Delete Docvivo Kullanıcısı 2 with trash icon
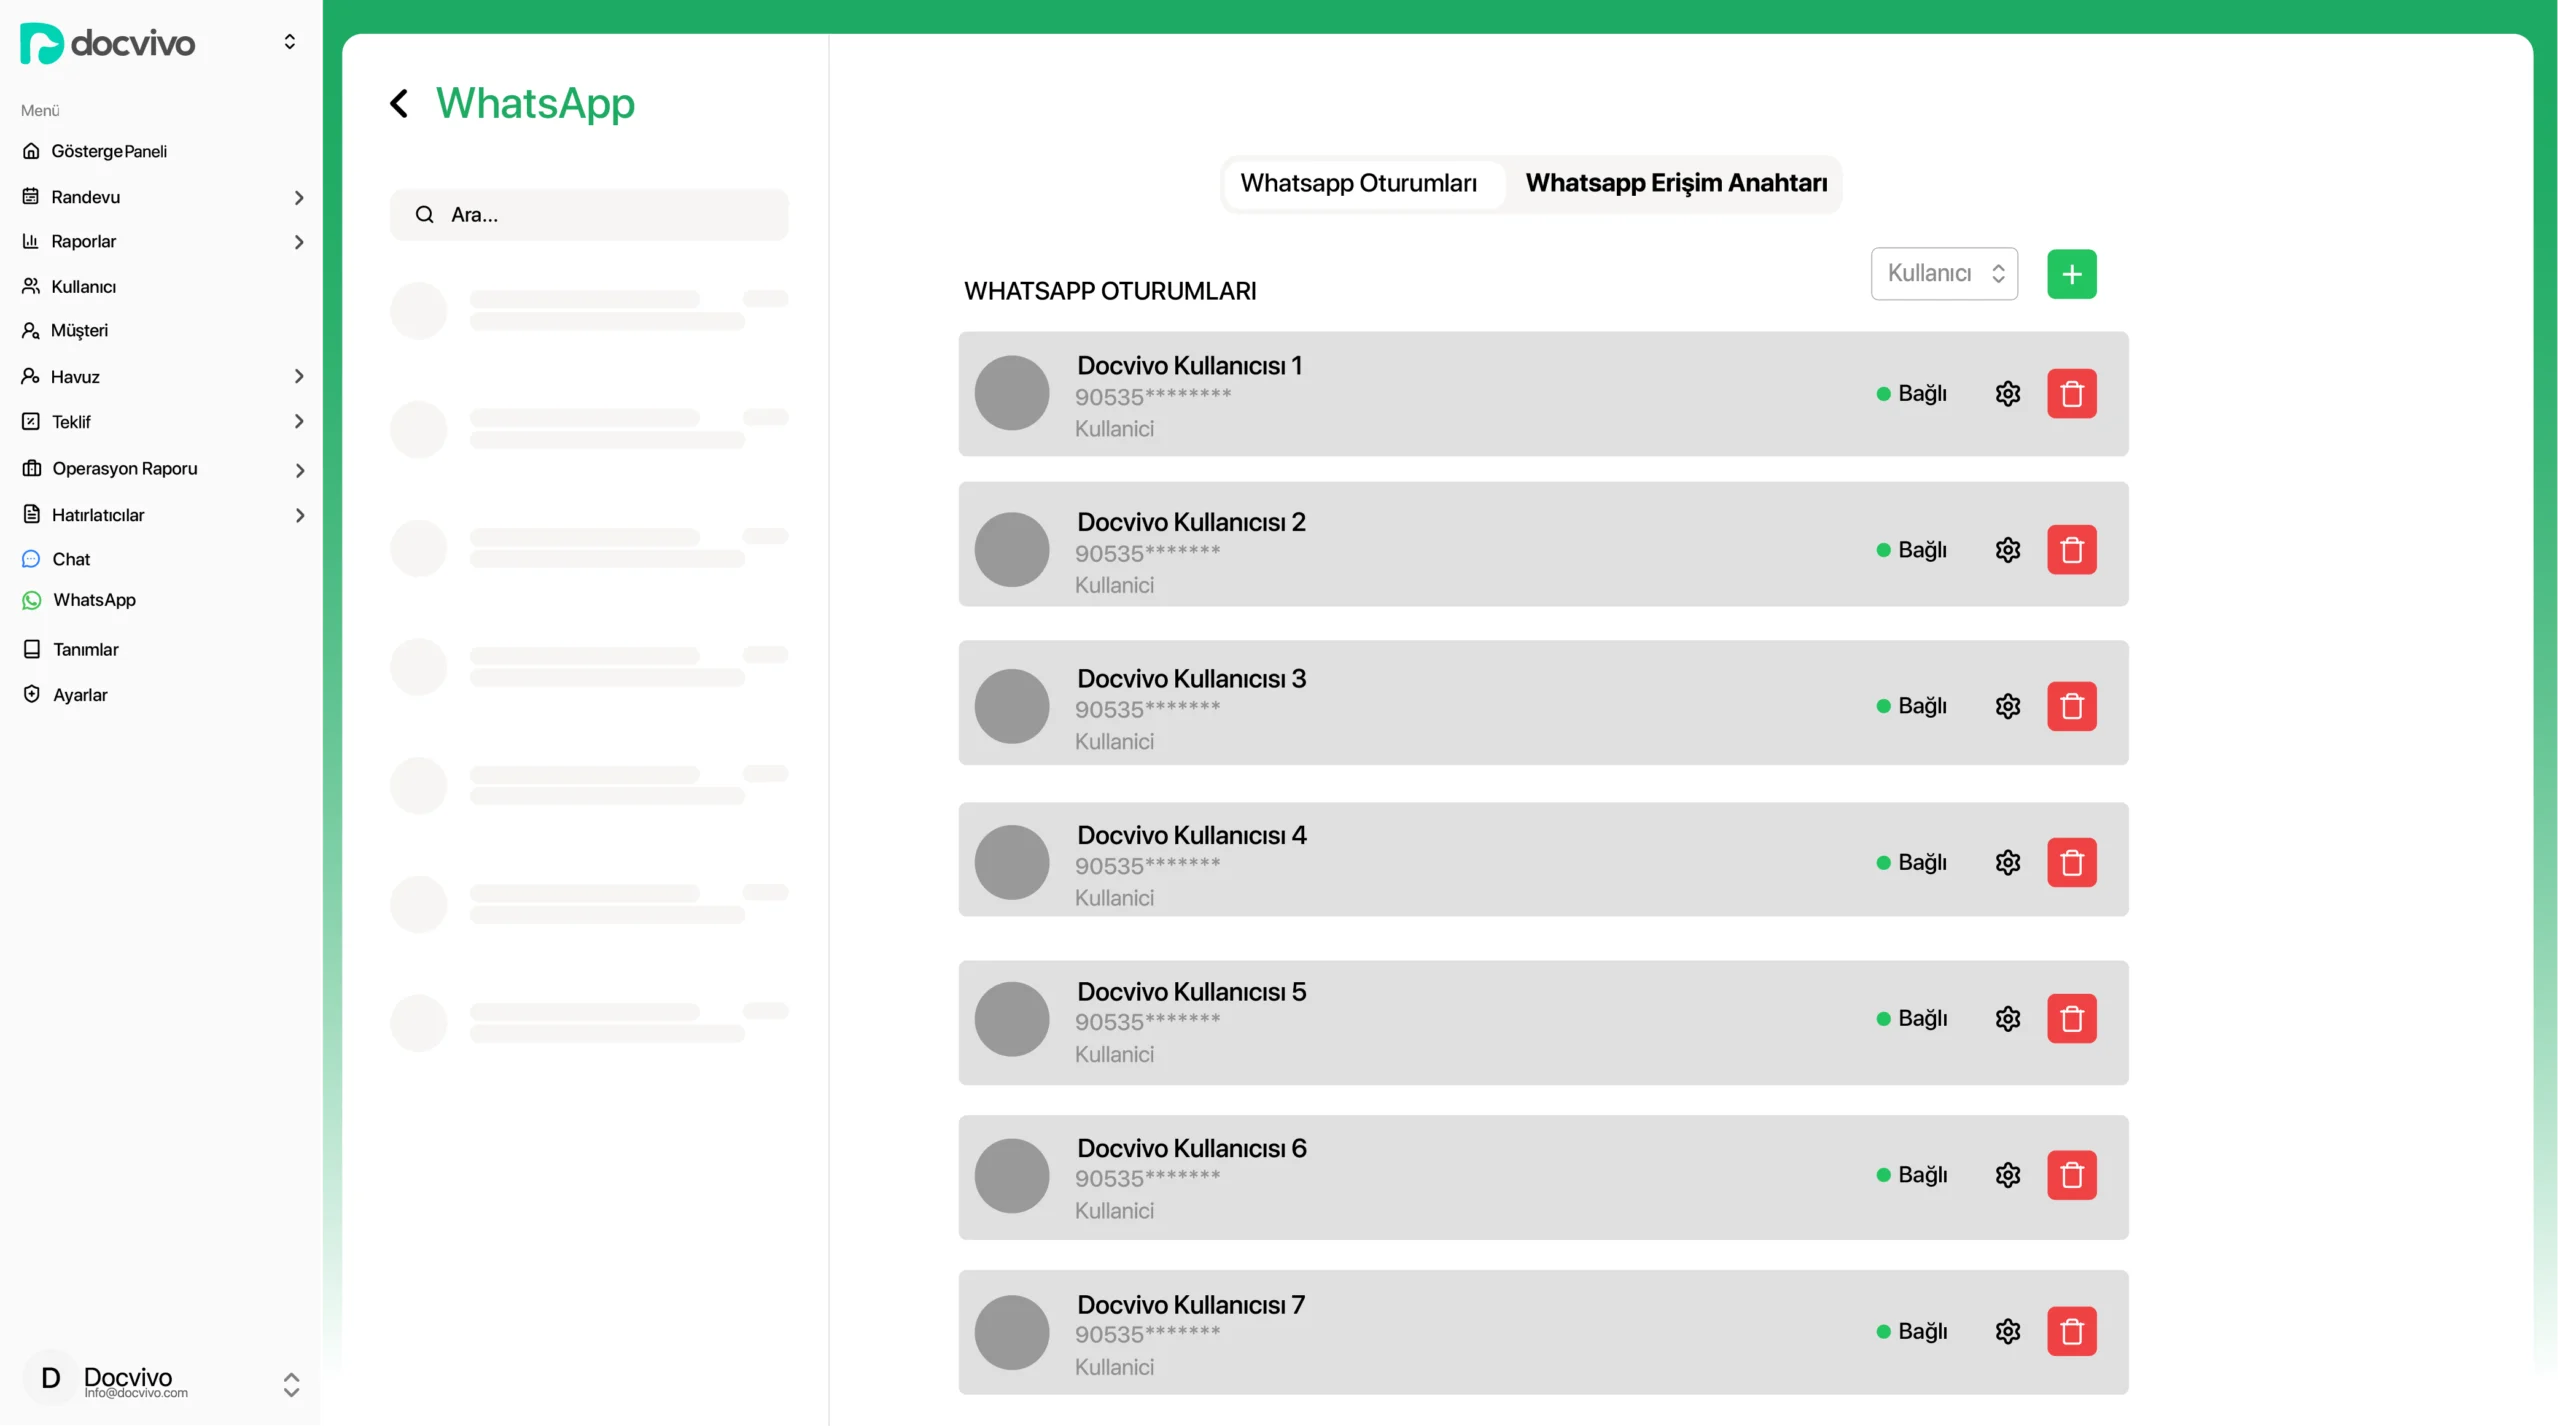Screen dimensions: 2560x1426 2071,549
